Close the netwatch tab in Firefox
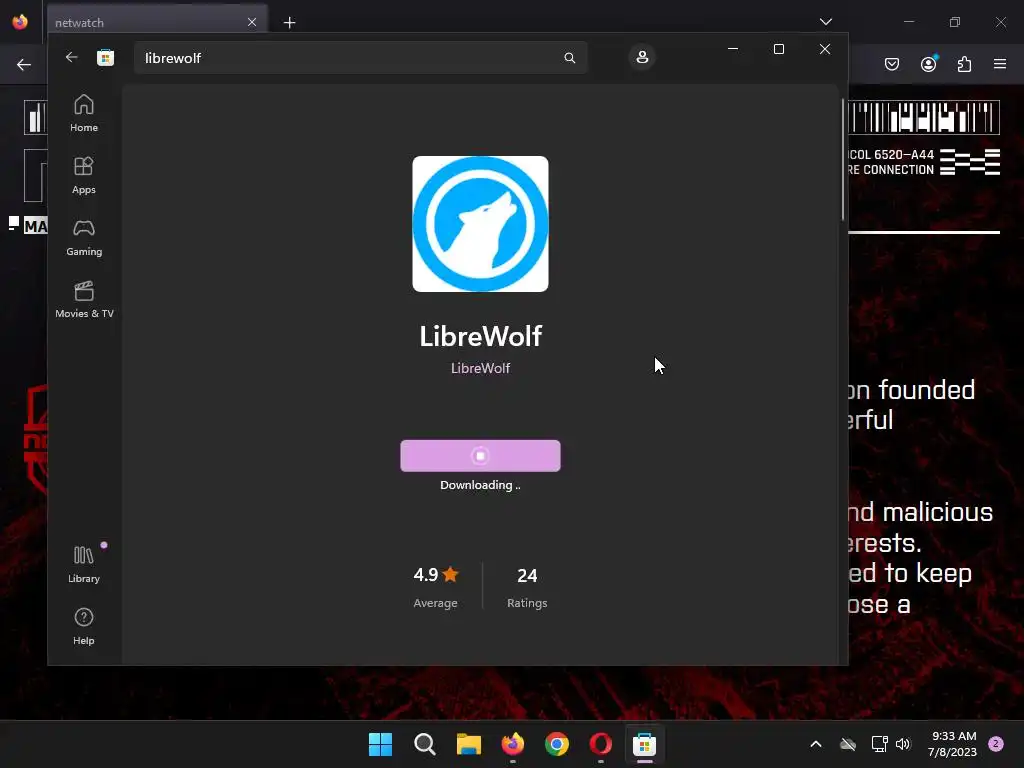The height and width of the screenshot is (768, 1024). pyautogui.click(x=252, y=22)
